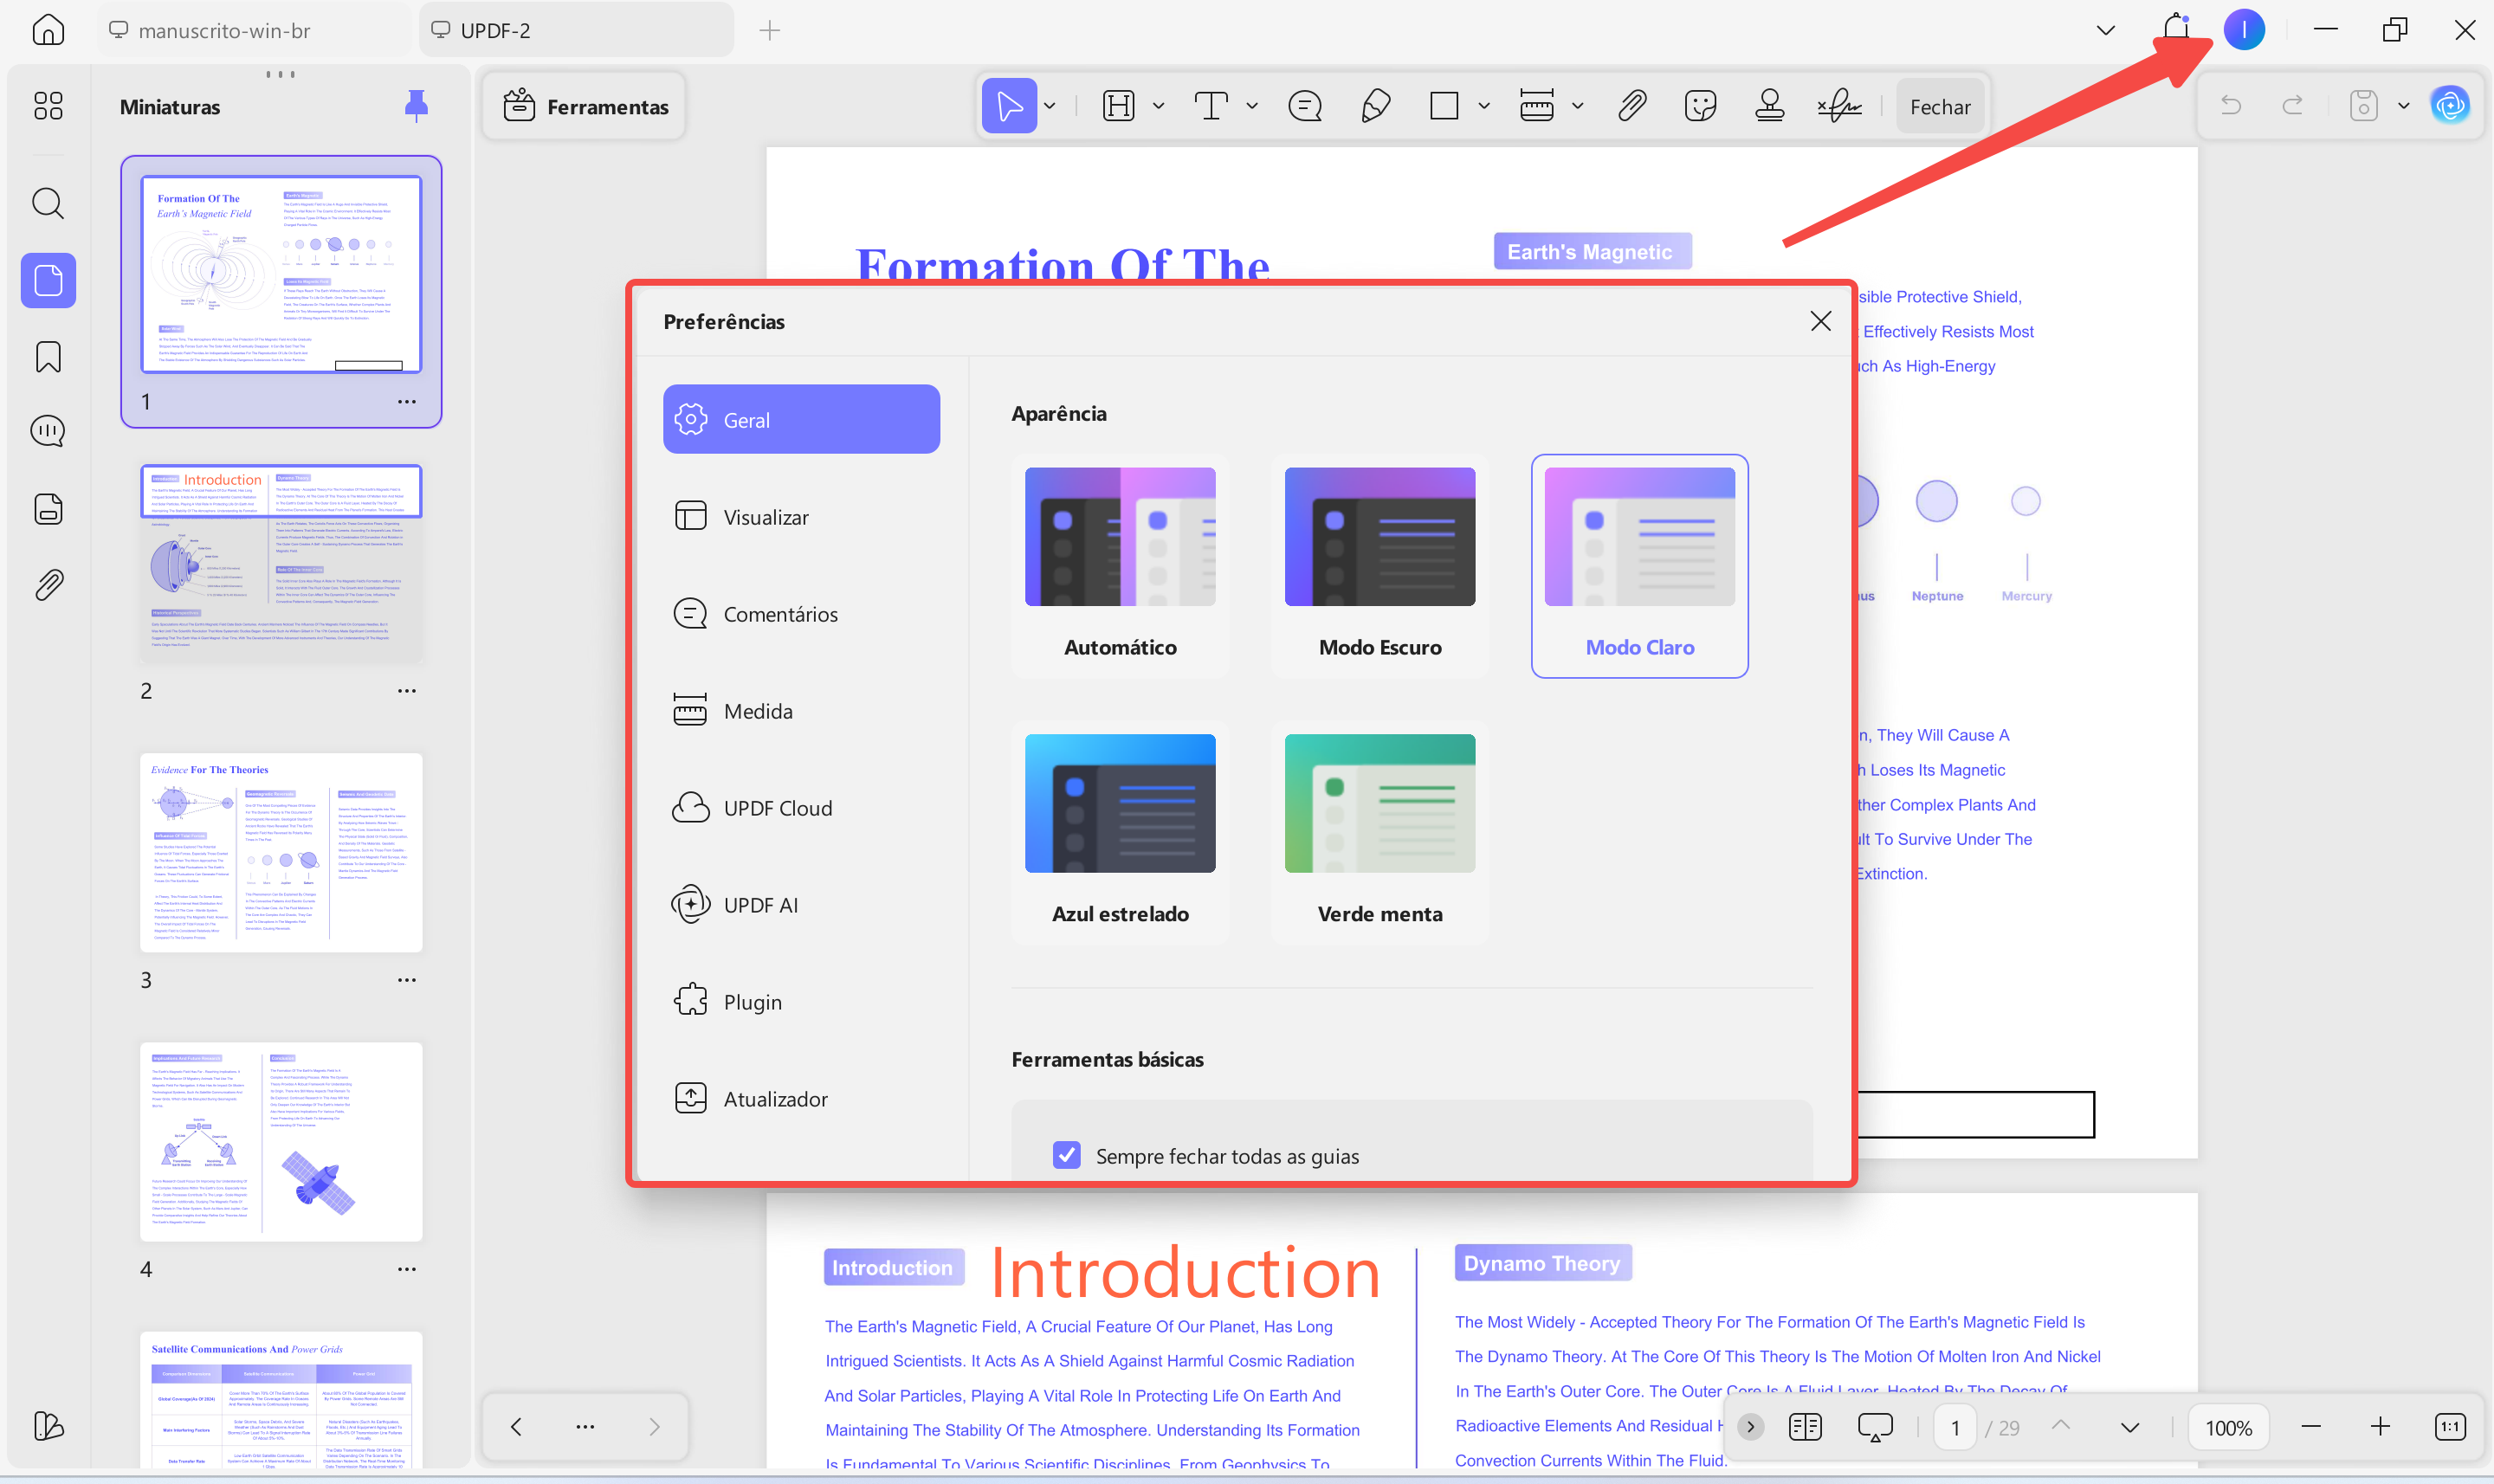2494x1484 pixels.
Task: Choose the Modo Escuro appearance theme
Action: pyautogui.click(x=1380, y=566)
